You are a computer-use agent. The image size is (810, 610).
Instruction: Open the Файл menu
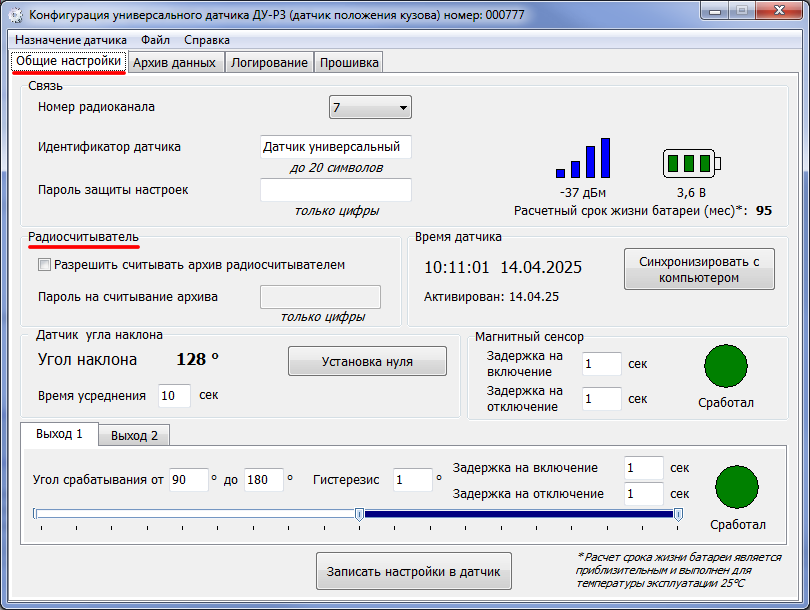pyautogui.click(x=155, y=40)
